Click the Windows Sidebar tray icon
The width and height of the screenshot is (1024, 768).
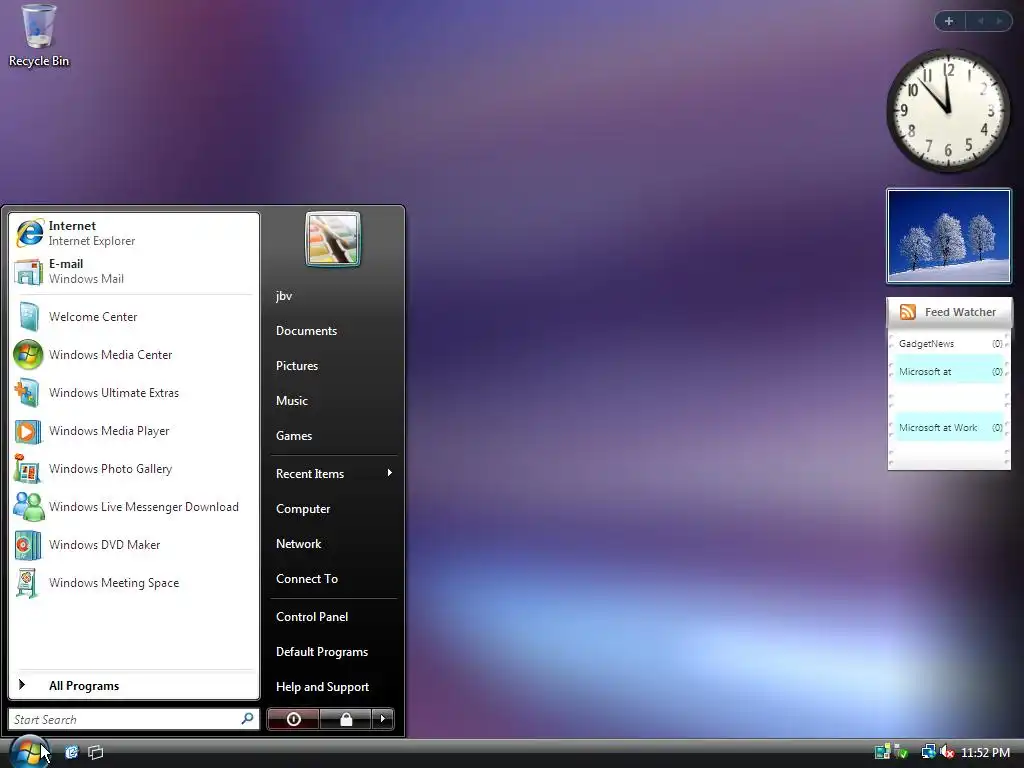882,752
